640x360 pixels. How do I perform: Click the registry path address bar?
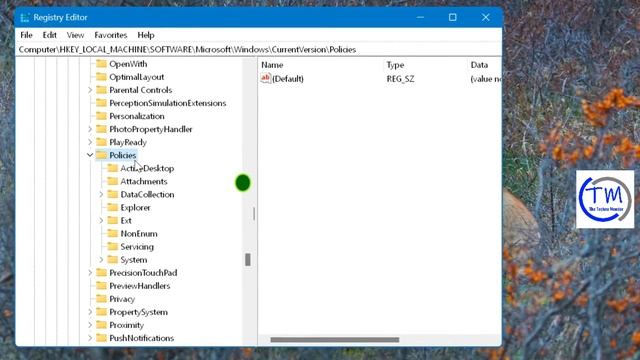click(x=259, y=49)
